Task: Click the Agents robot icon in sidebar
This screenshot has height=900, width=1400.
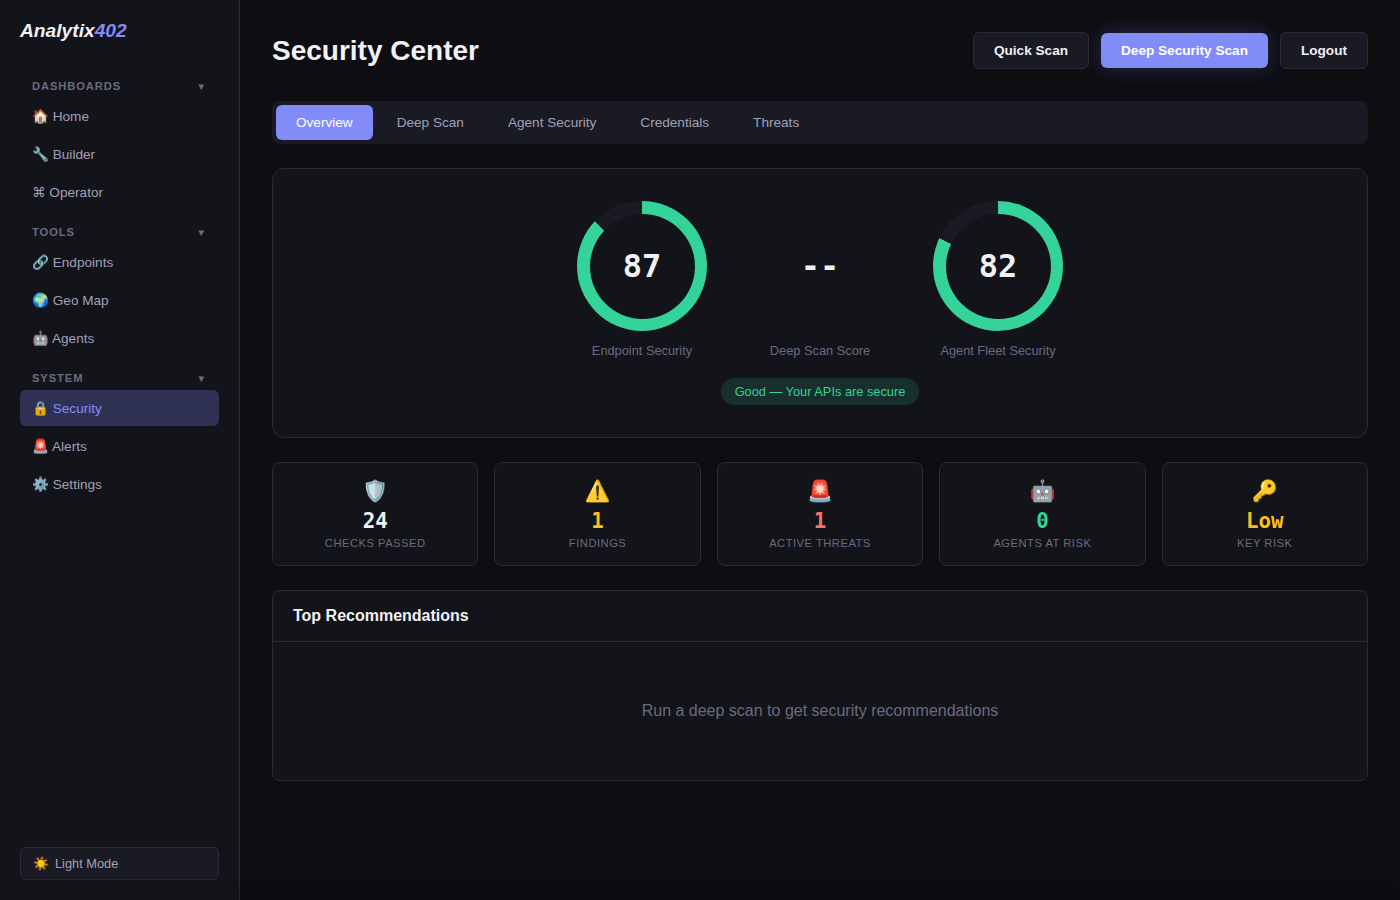Action: (40, 338)
